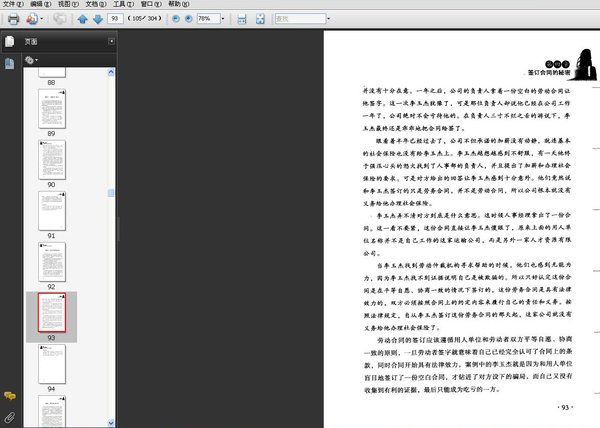The height and width of the screenshot is (428, 600).
Task: Select the page 89 thumbnail
Action: point(52,109)
